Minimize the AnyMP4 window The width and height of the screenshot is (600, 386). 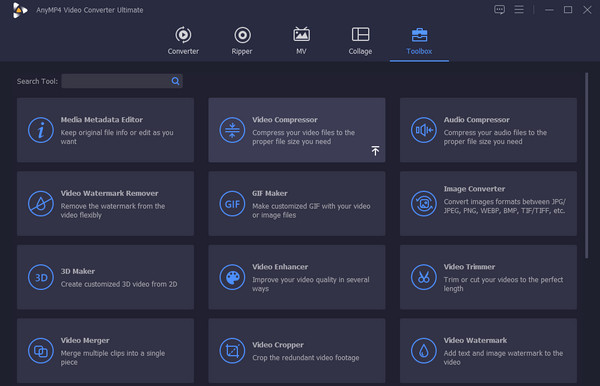click(x=549, y=10)
